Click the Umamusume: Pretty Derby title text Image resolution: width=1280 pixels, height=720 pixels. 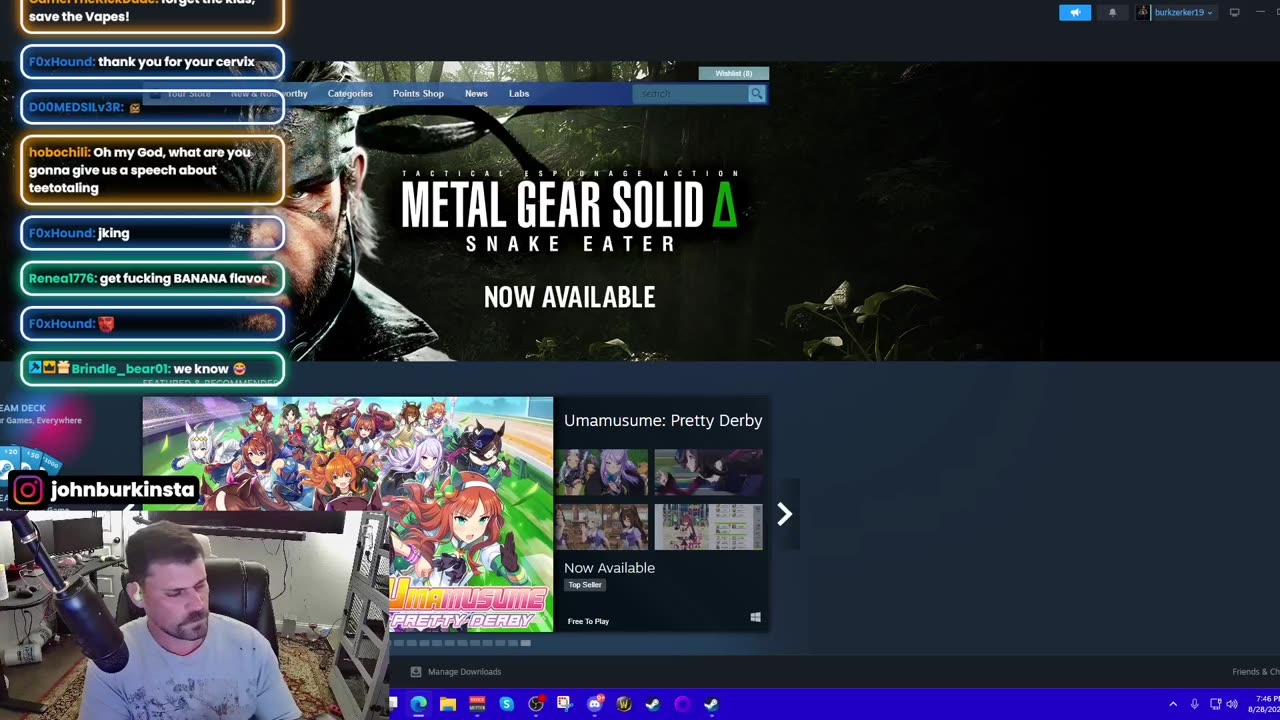click(663, 421)
